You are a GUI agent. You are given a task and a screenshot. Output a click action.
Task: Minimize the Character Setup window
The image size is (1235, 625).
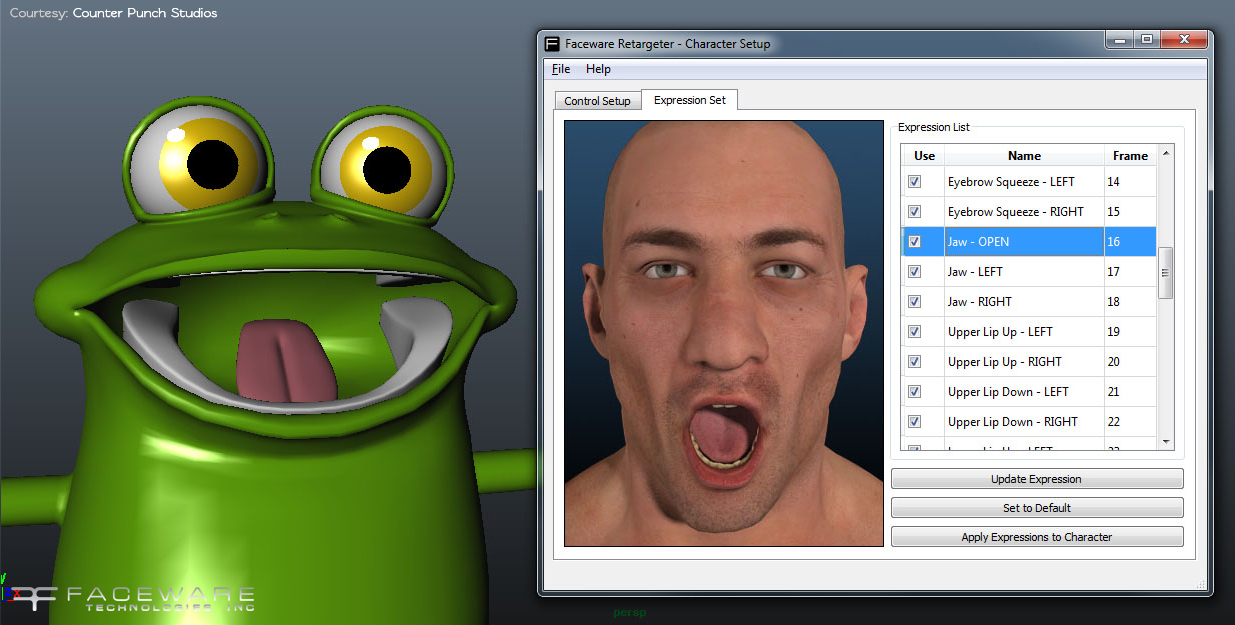[x=1120, y=40]
